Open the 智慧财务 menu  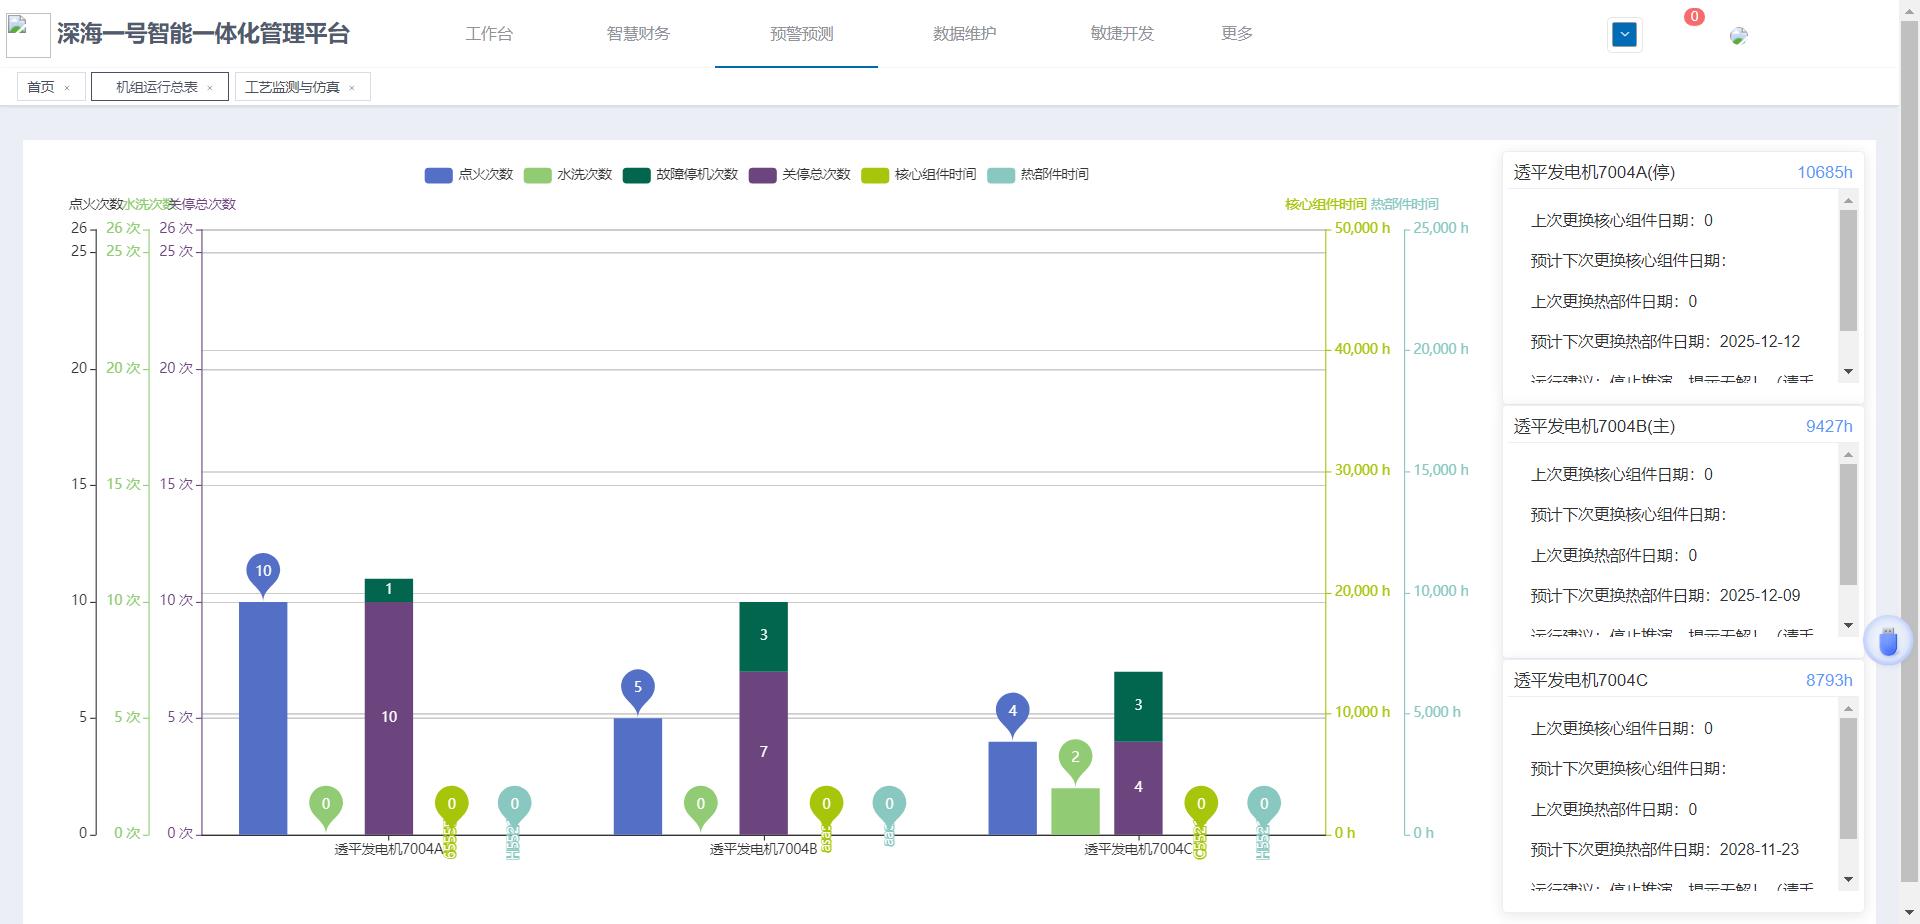pyautogui.click(x=638, y=34)
